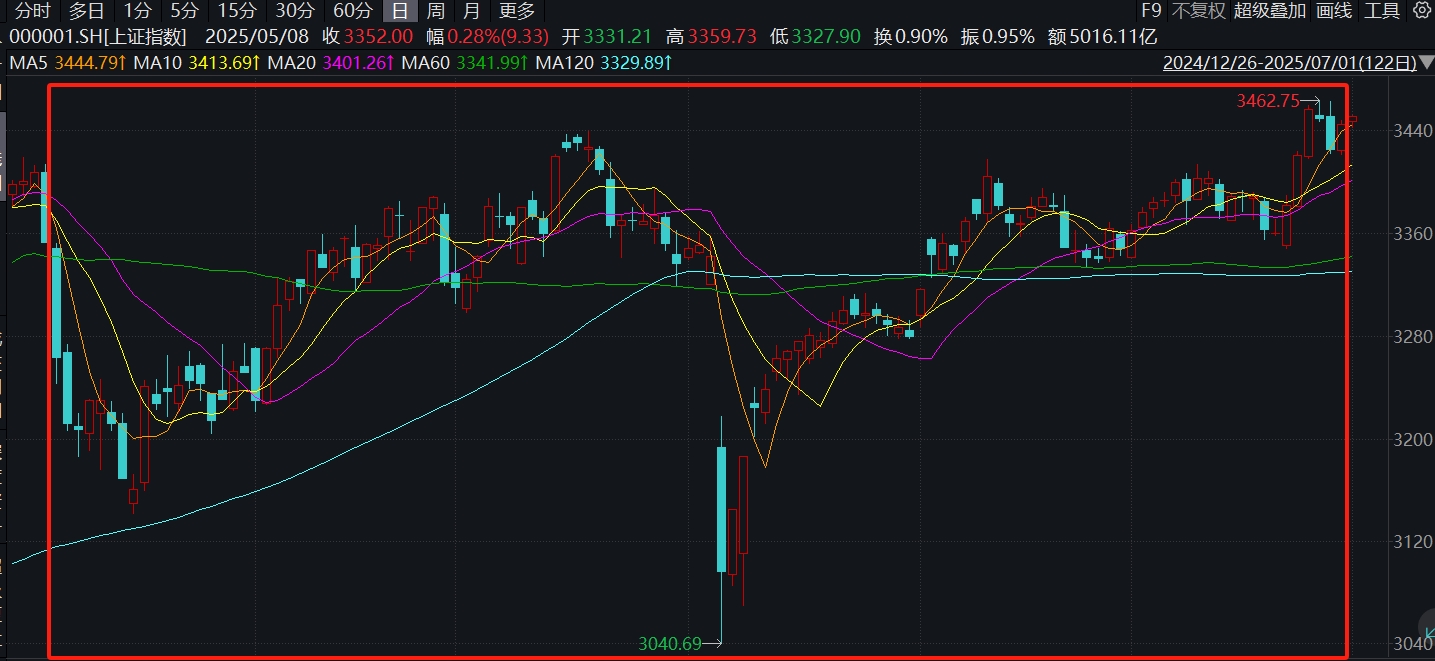Switch to the 多日 multi-day view
This screenshot has height=661, width=1435.
(x=87, y=11)
